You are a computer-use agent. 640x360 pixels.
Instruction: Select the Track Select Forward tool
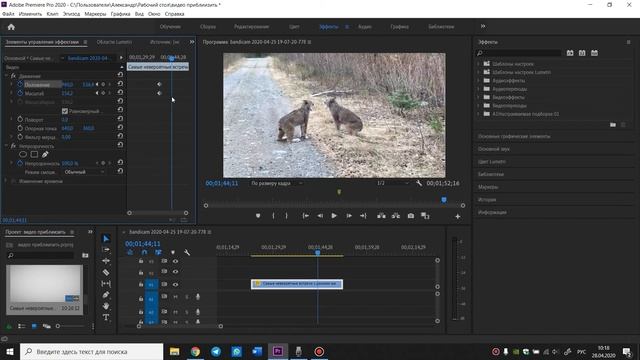(106, 249)
